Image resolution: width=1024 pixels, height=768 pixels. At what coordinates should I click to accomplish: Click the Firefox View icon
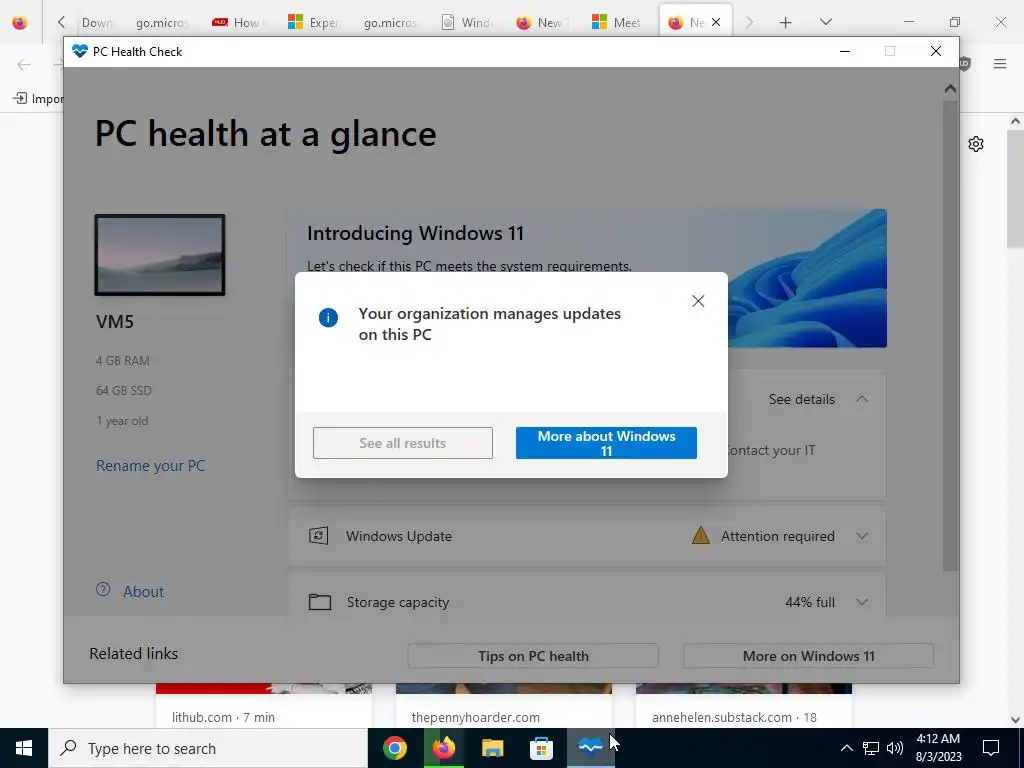pos(20,23)
